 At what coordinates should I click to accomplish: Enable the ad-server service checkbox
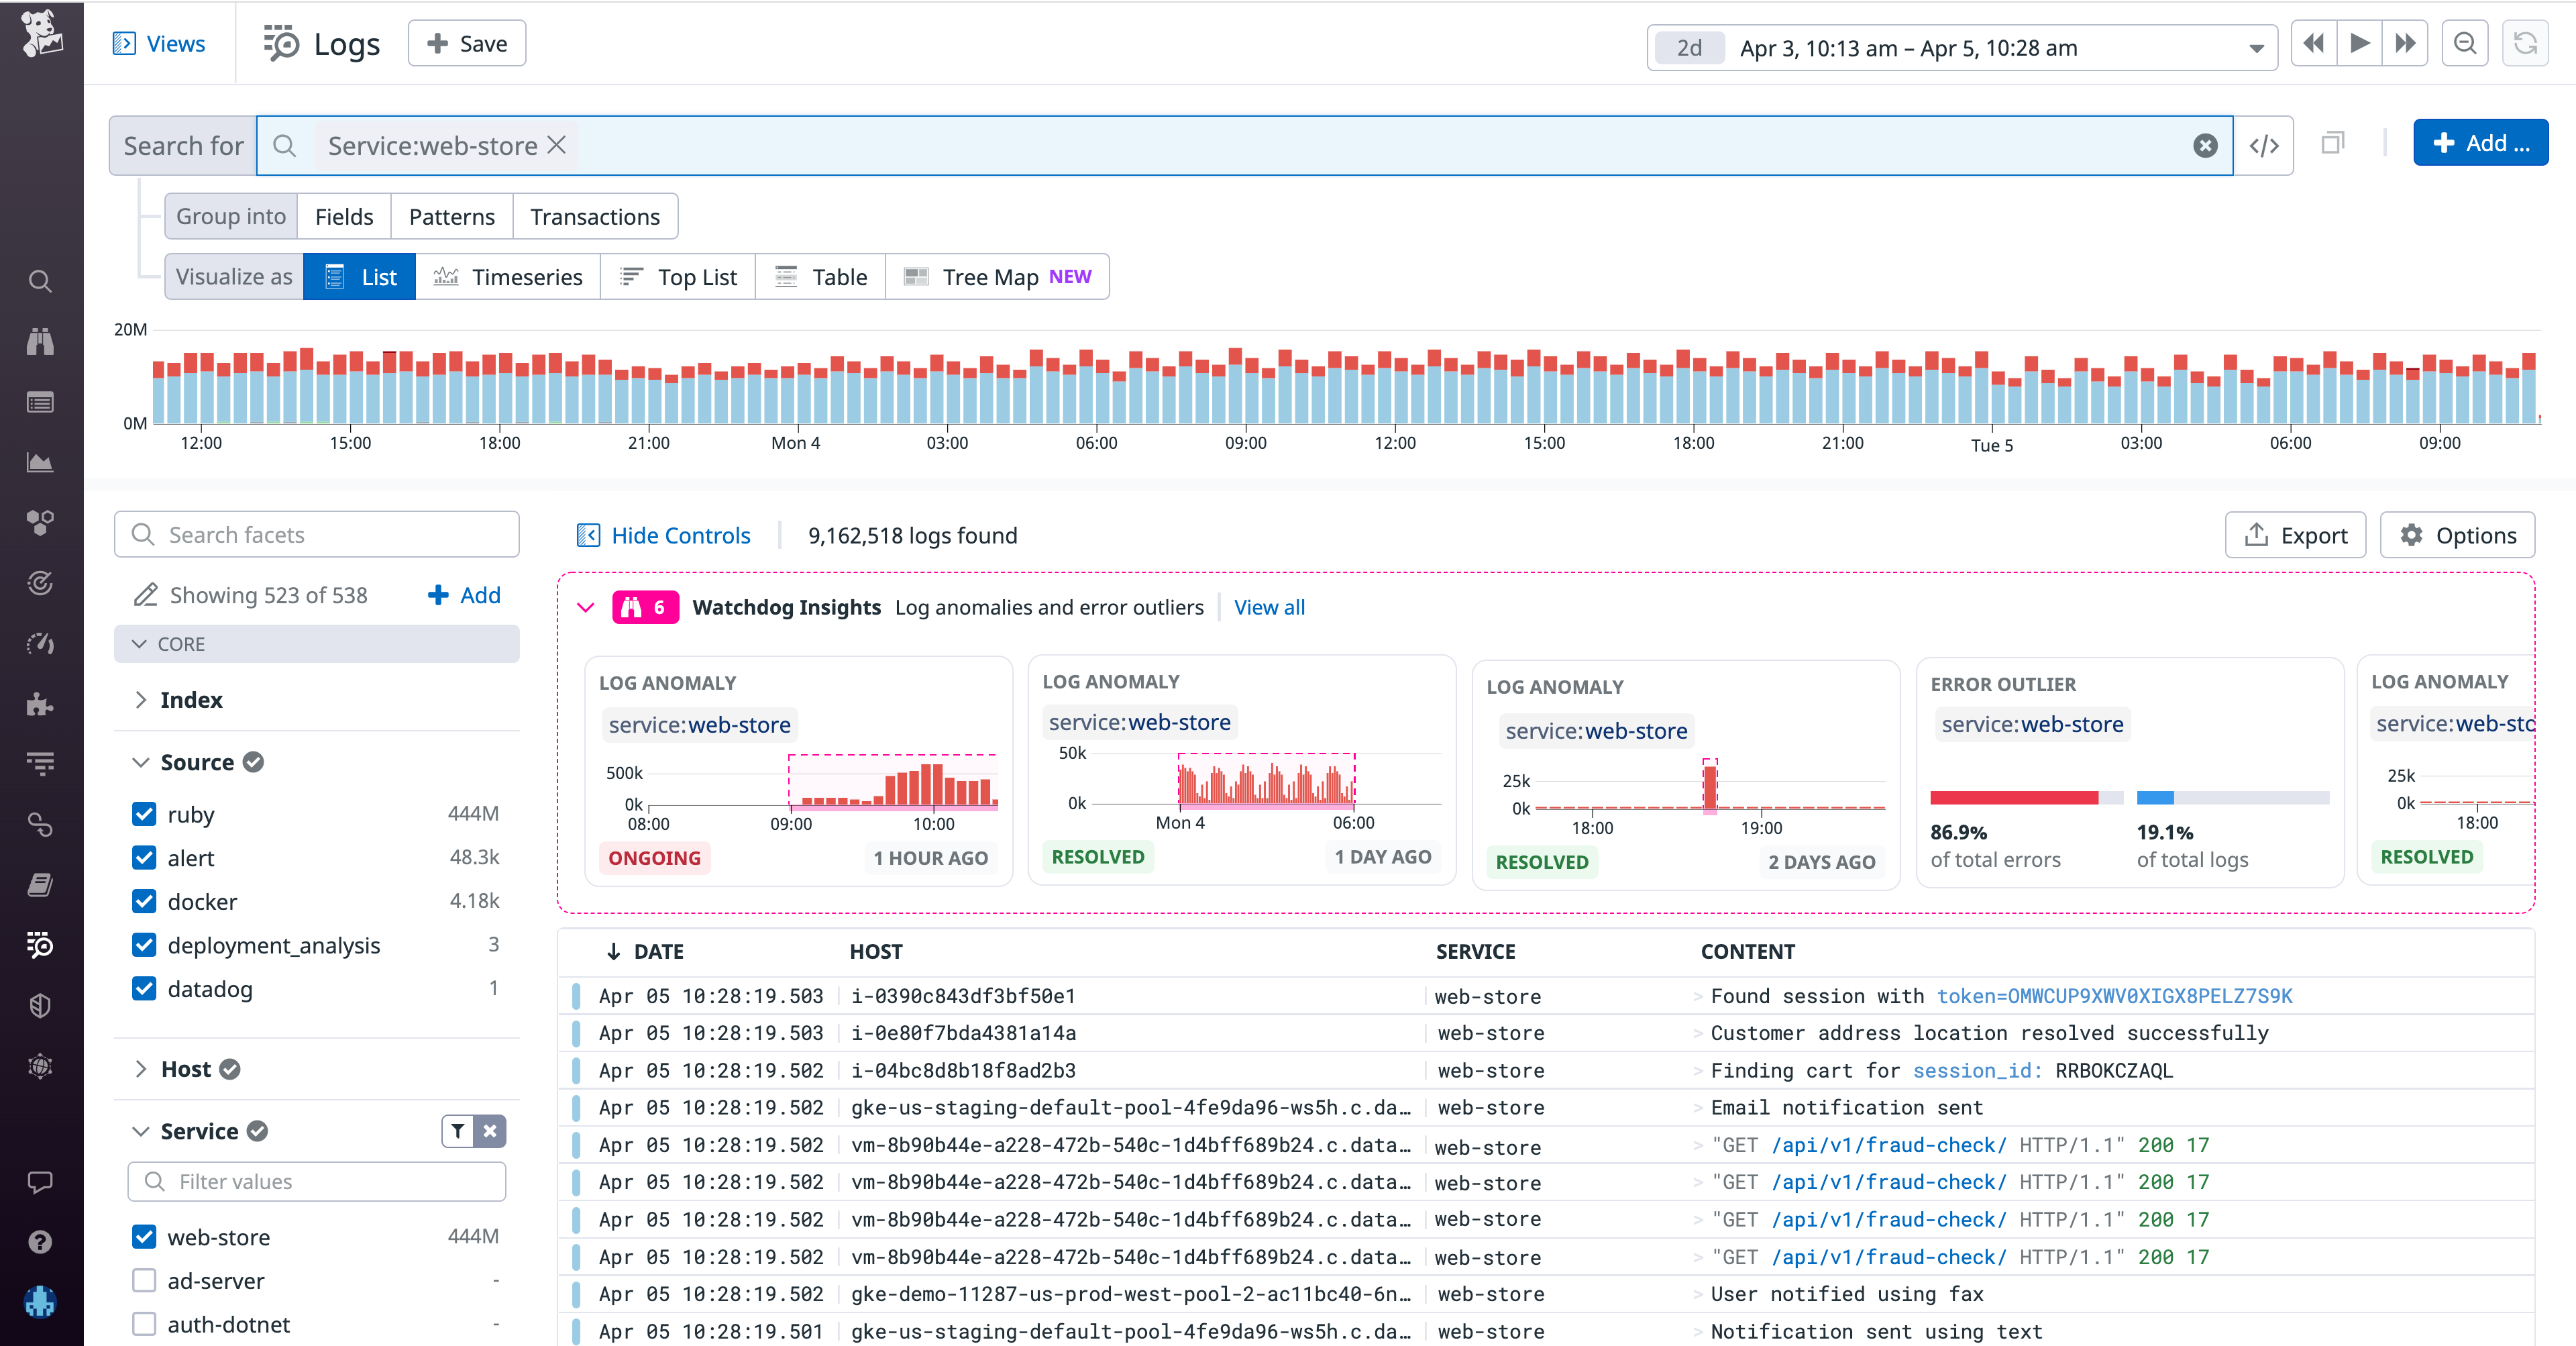(x=144, y=1280)
